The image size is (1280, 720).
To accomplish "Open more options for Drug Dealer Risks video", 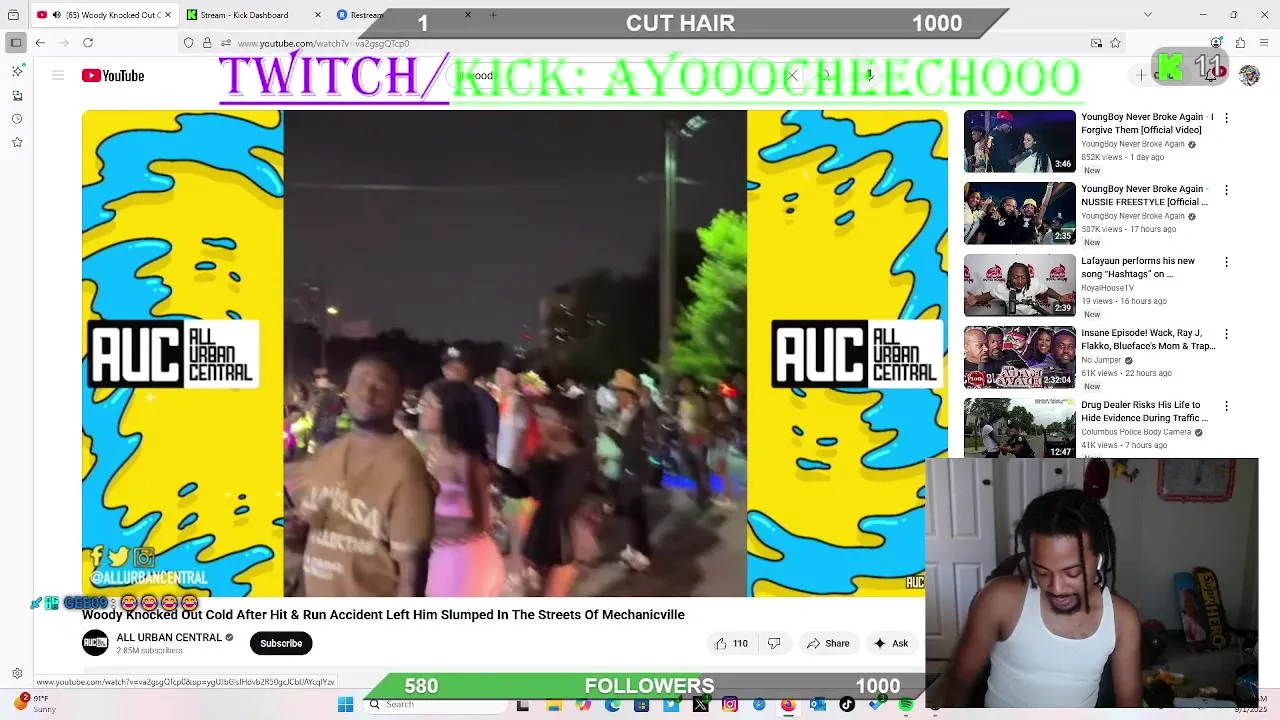I will point(1226,406).
